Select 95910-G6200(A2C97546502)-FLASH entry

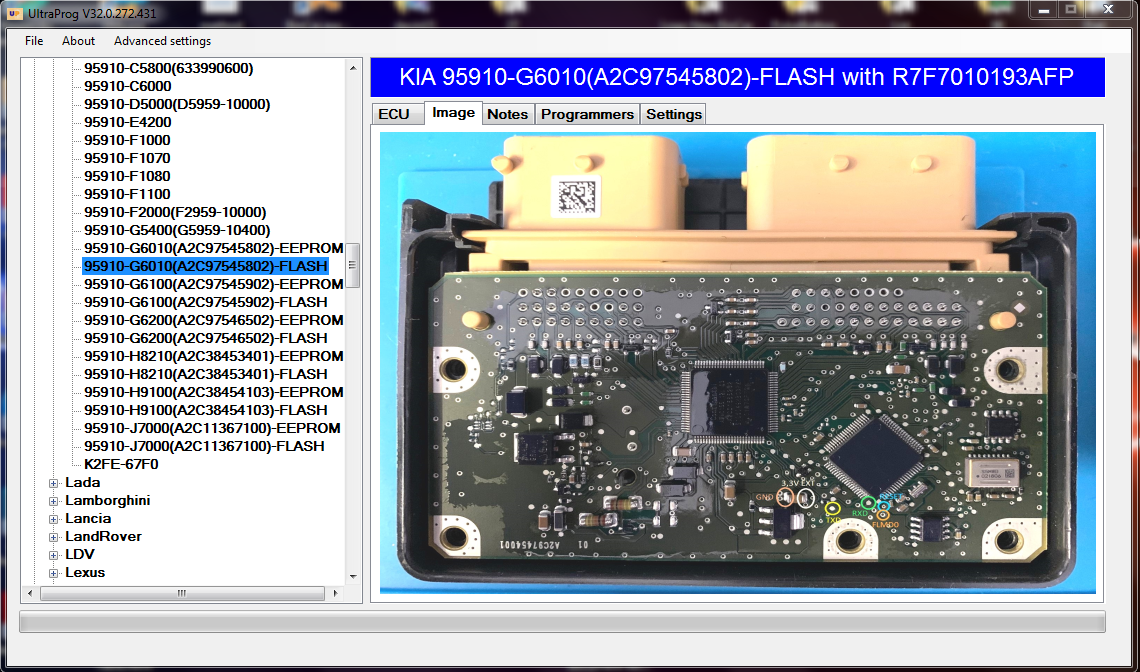[x=206, y=338]
